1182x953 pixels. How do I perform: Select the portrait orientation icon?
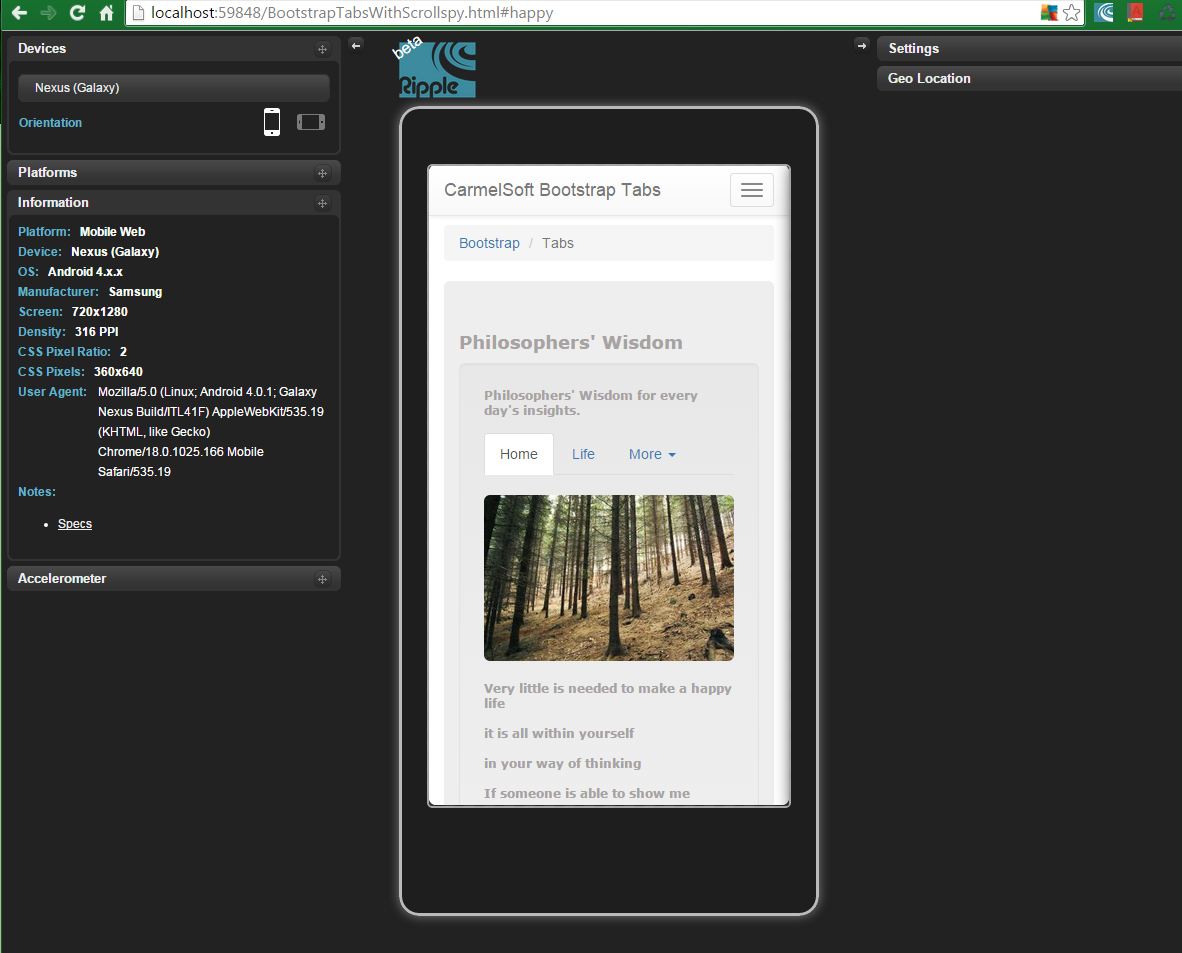click(x=271, y=121)
